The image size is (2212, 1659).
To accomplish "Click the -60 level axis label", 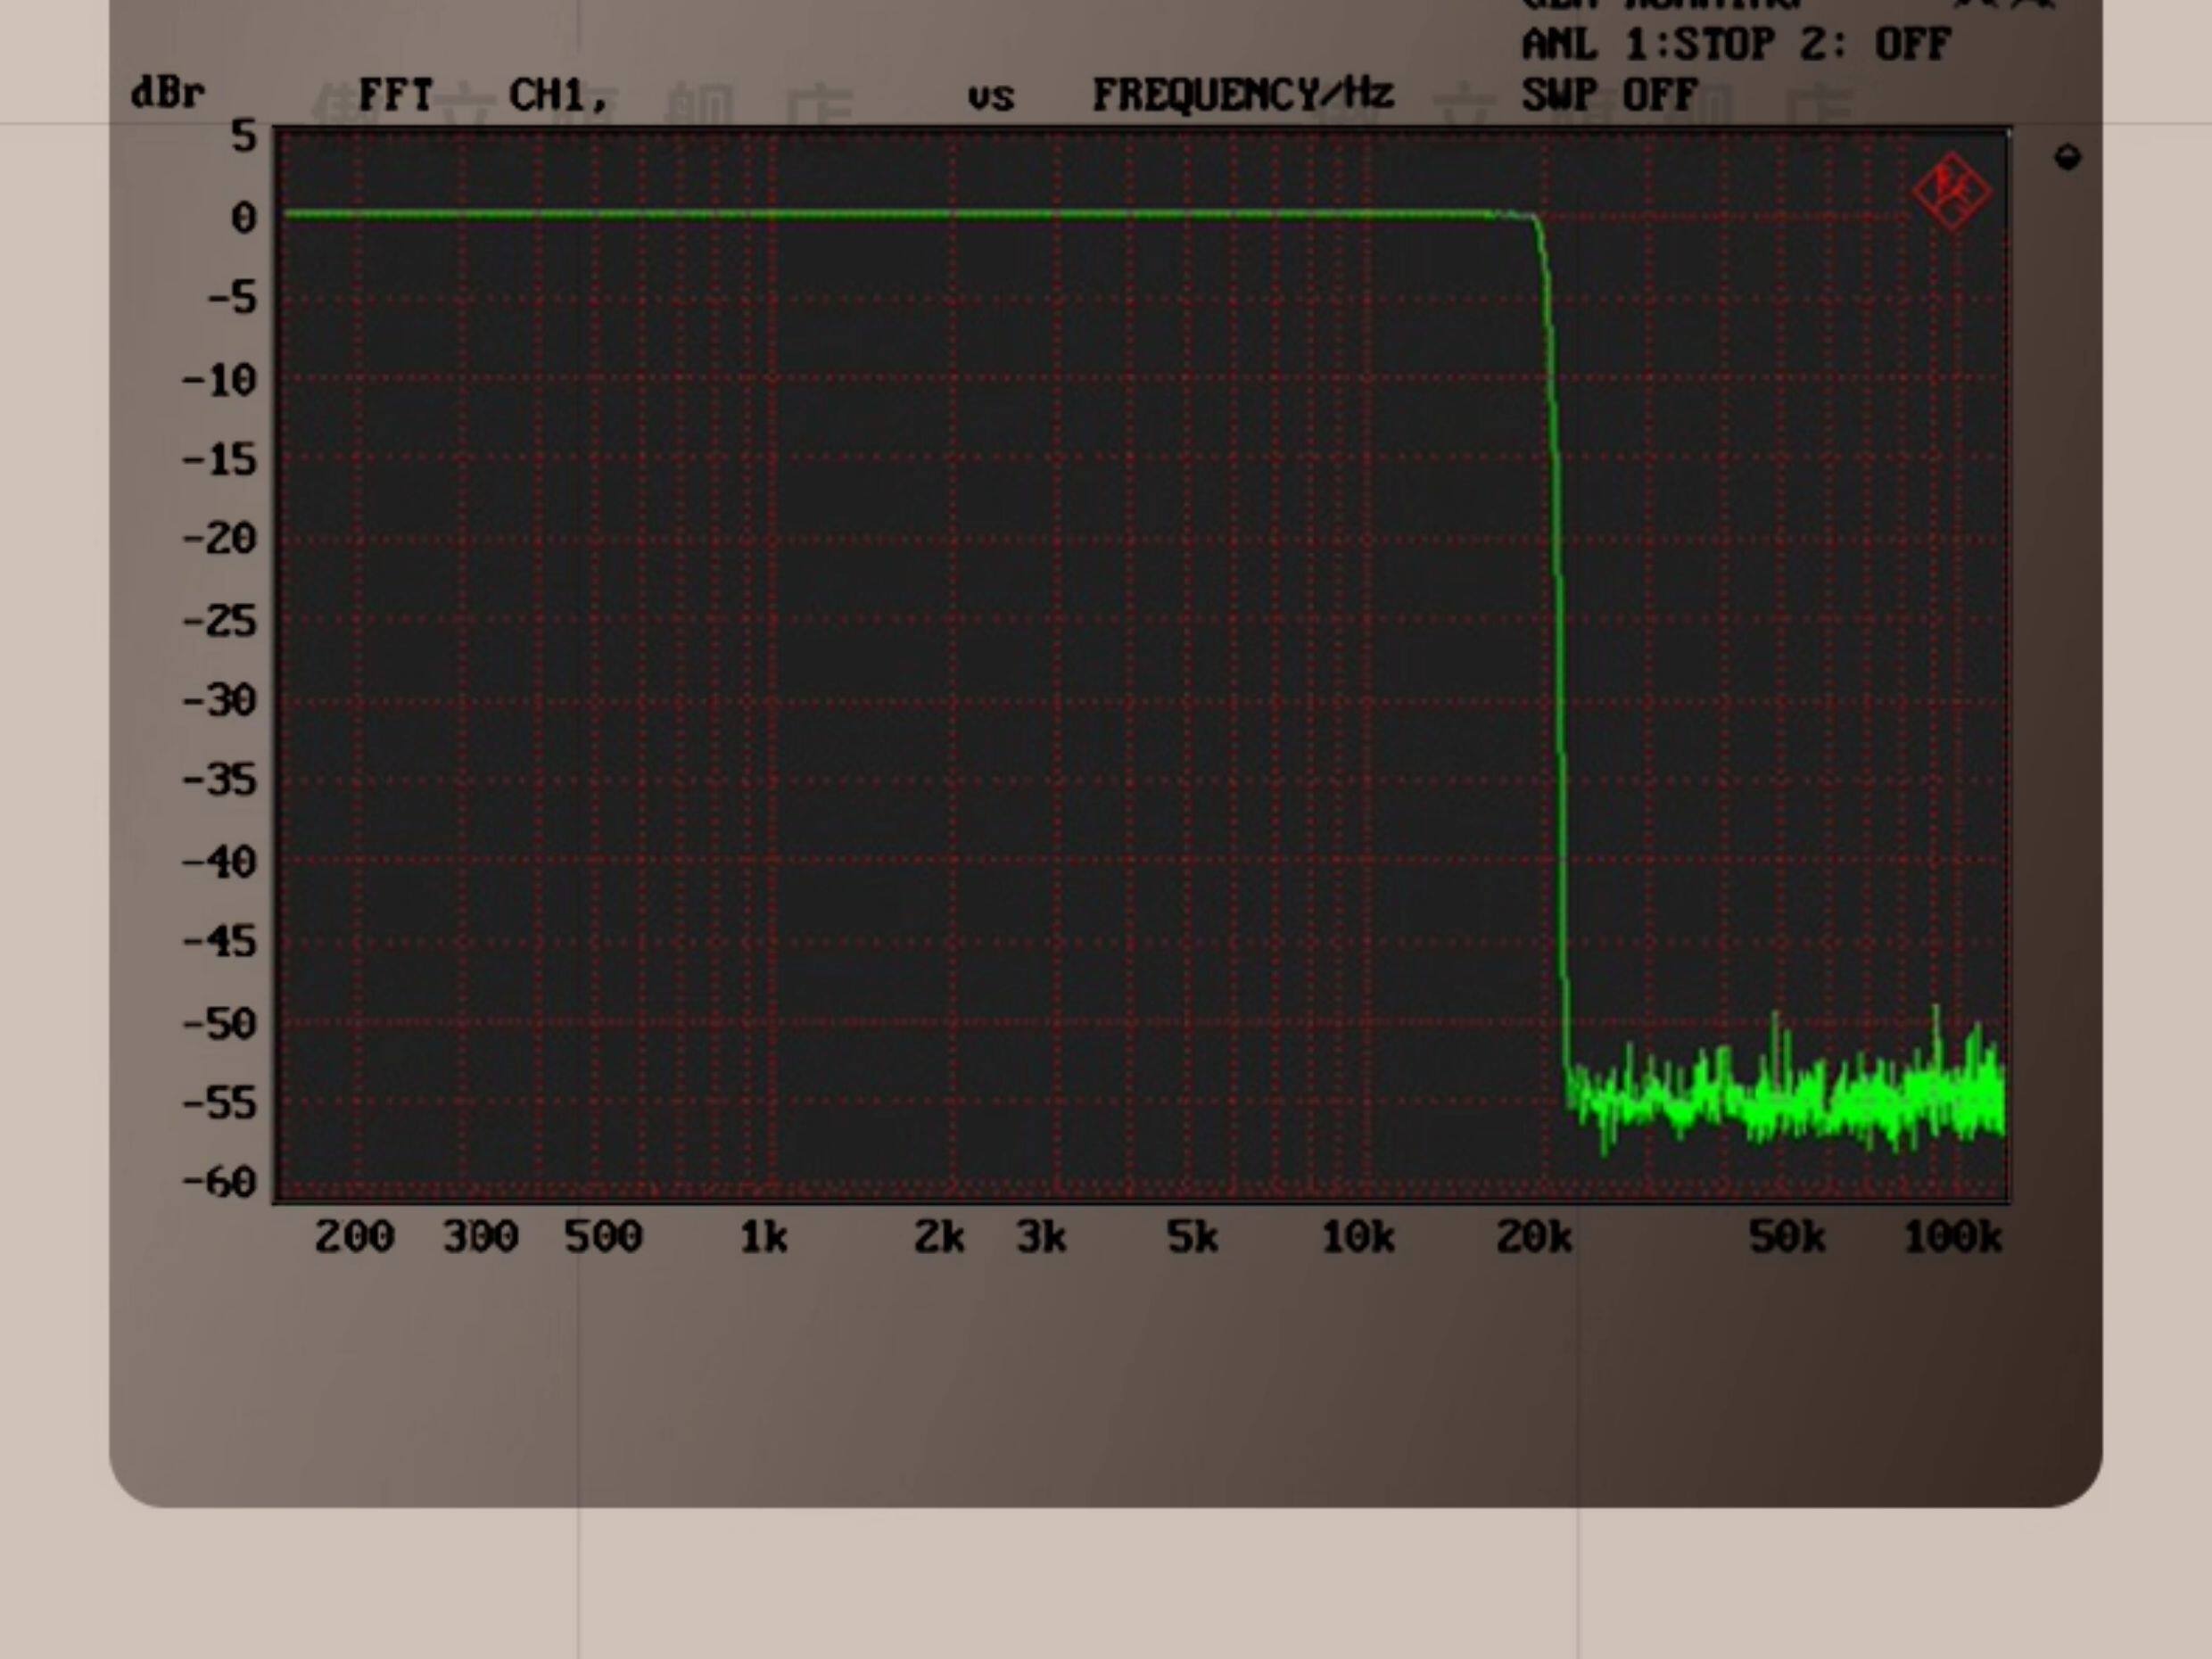I will [x=219, y=1182].
